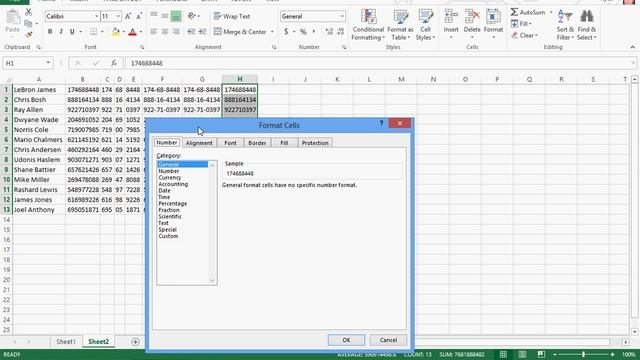The height and width of the screenshot is (360, 640).
Task: Select Custom category in list
Action: (168, 236)
